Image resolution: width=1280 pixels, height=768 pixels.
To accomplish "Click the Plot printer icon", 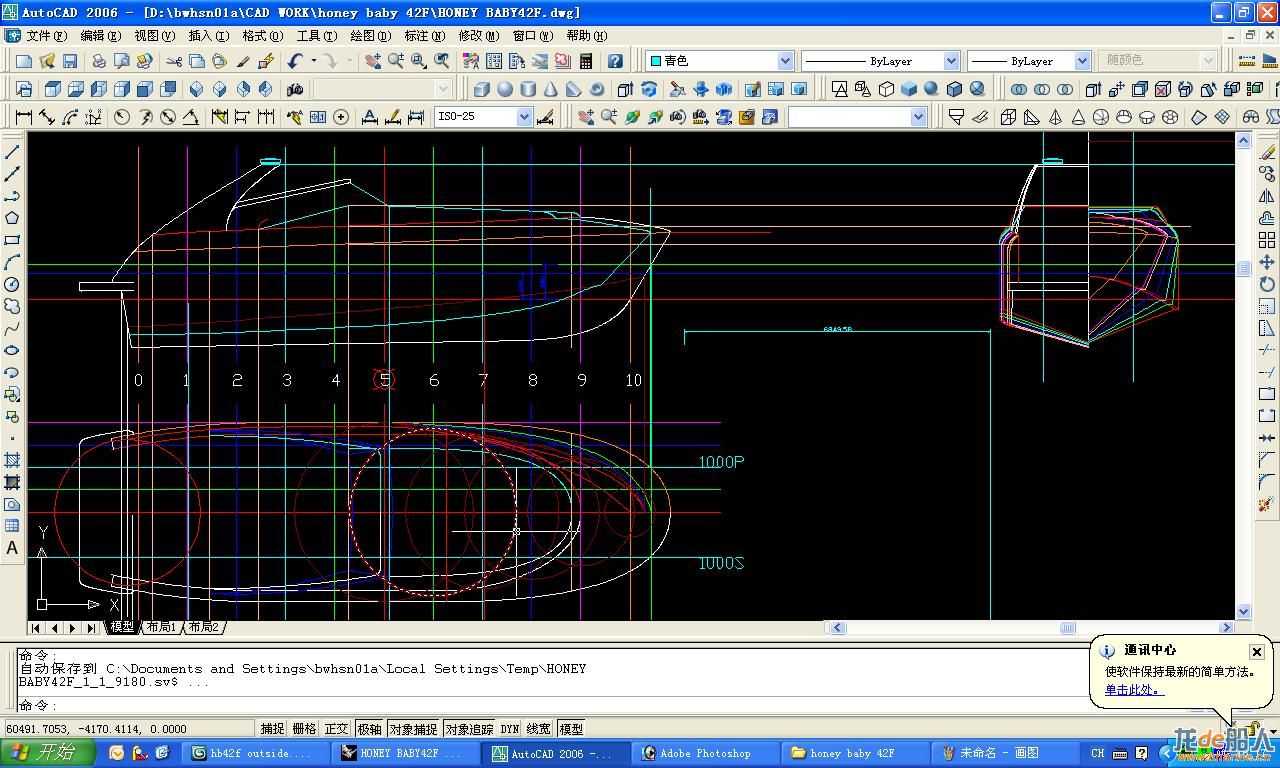I will coord(99,61).
